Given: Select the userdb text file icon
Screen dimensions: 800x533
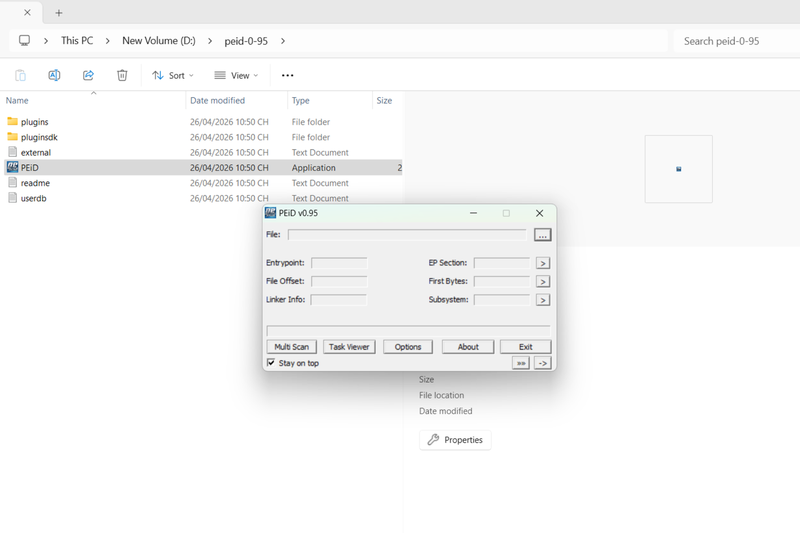Looking at the screenshot, I should [13, 198].
